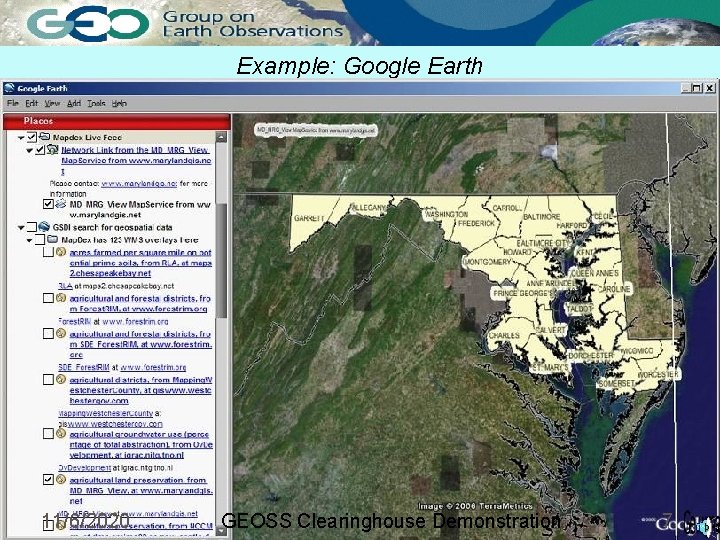Click CHARLES county label on map
This screenshot has width=720, height=540.
pyautogui.click(x=504, y=335)
